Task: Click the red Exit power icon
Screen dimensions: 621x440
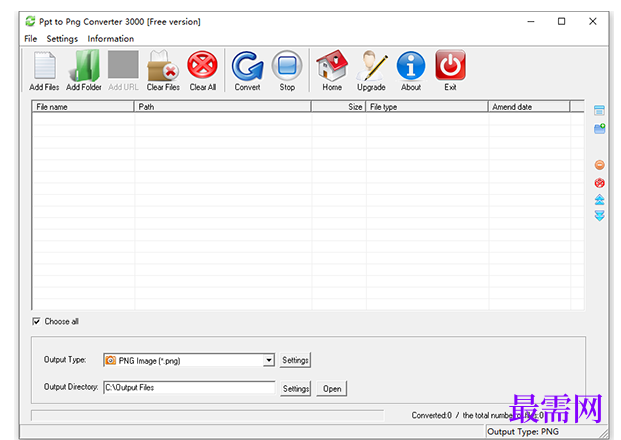Action: click(450, 65)
